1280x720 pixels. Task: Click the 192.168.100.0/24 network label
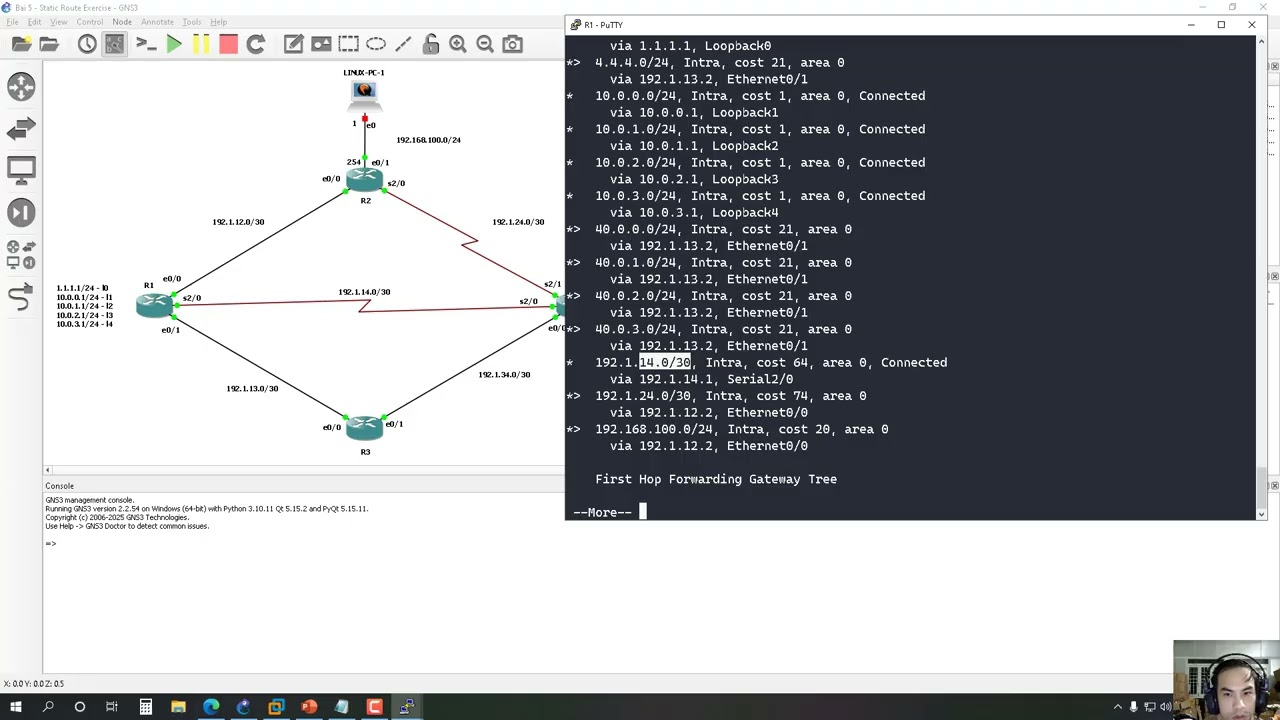tap(428, 140)
